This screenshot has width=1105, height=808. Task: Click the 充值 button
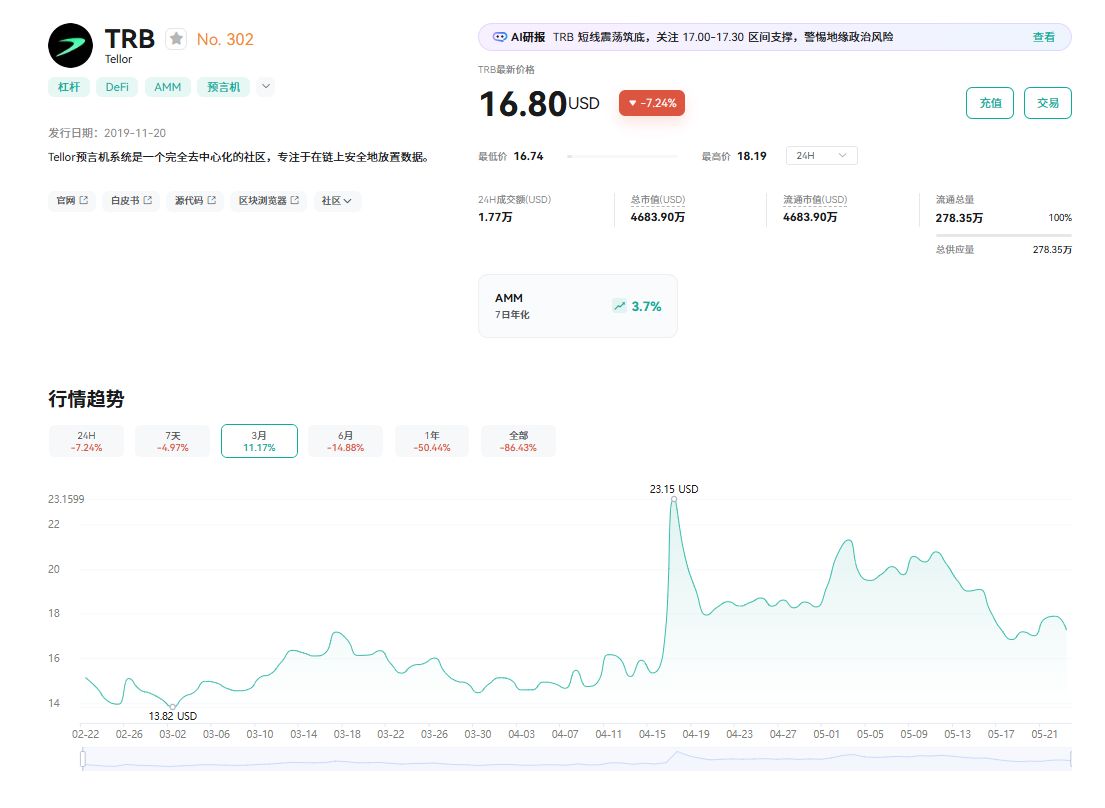(x=990, y=103)
